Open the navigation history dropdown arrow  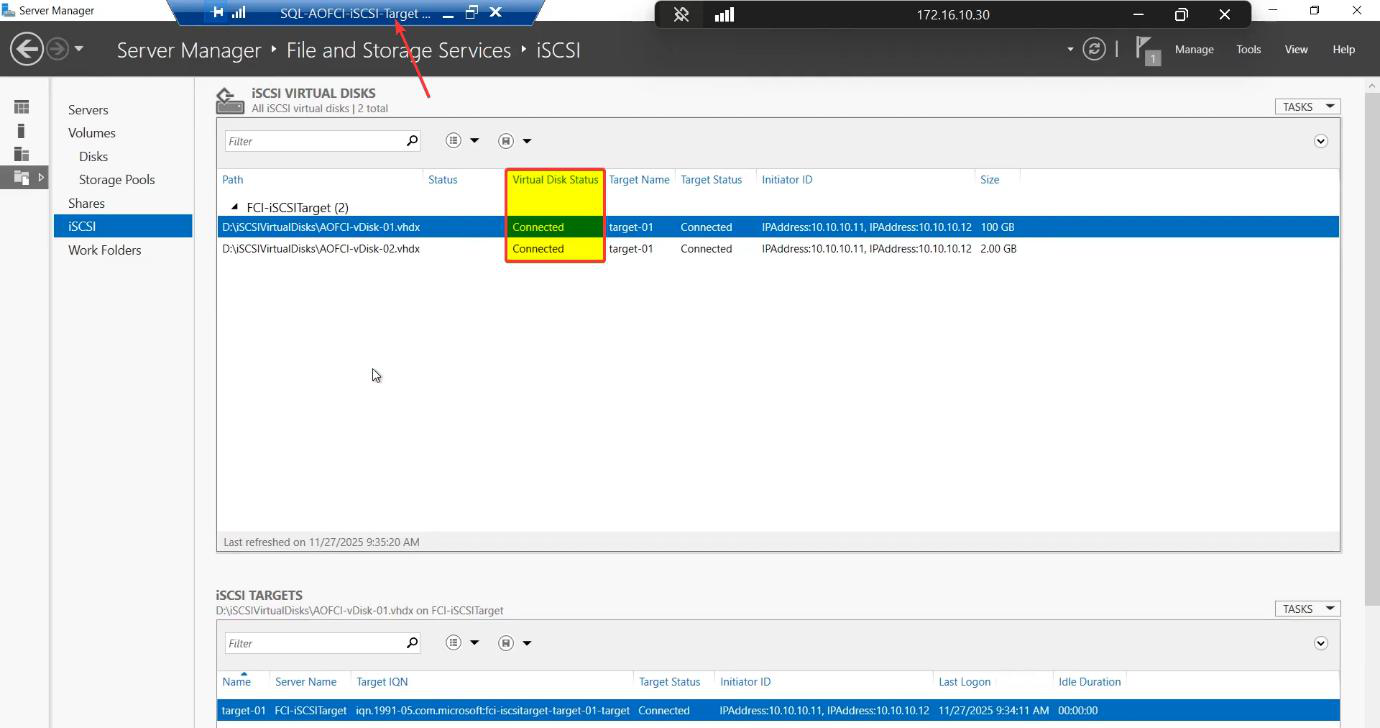(x=79, y=49)
